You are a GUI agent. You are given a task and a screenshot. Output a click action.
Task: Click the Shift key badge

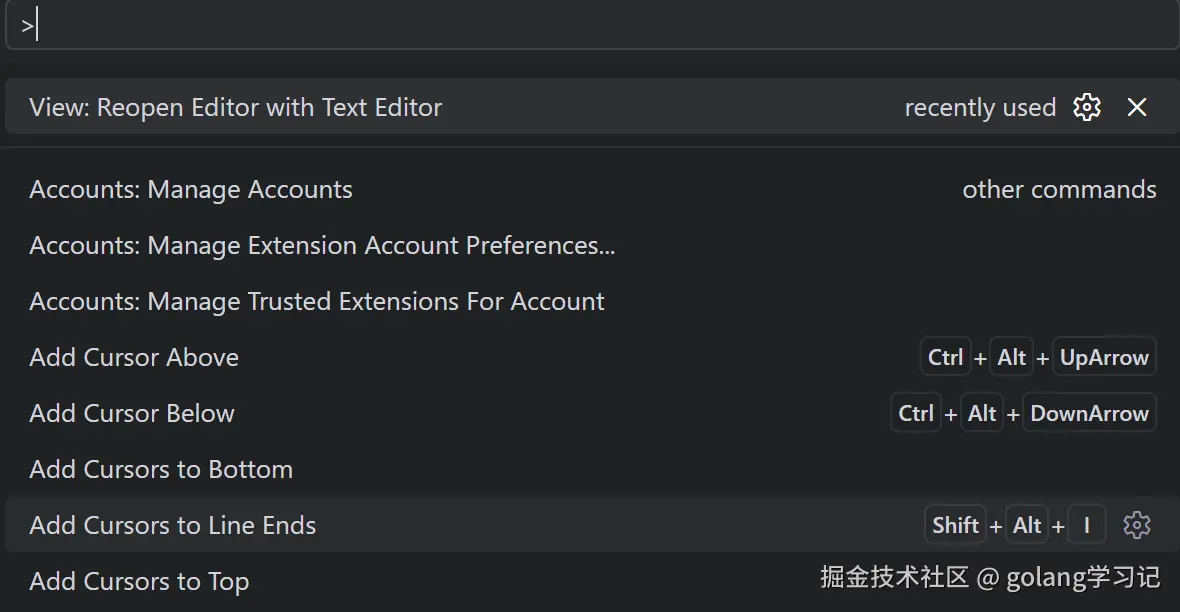955,526
